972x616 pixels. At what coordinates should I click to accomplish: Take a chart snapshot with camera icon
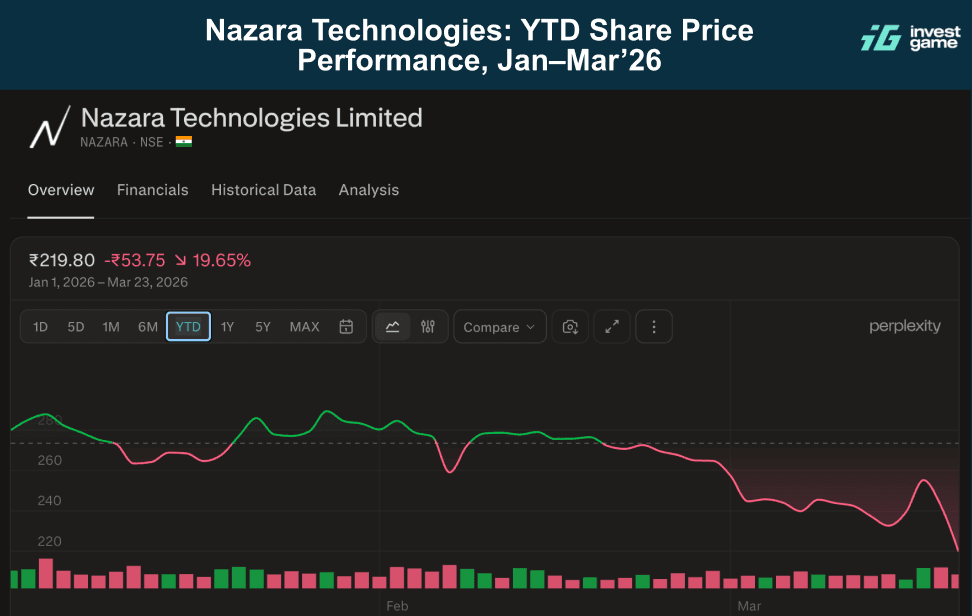[570, 327]
